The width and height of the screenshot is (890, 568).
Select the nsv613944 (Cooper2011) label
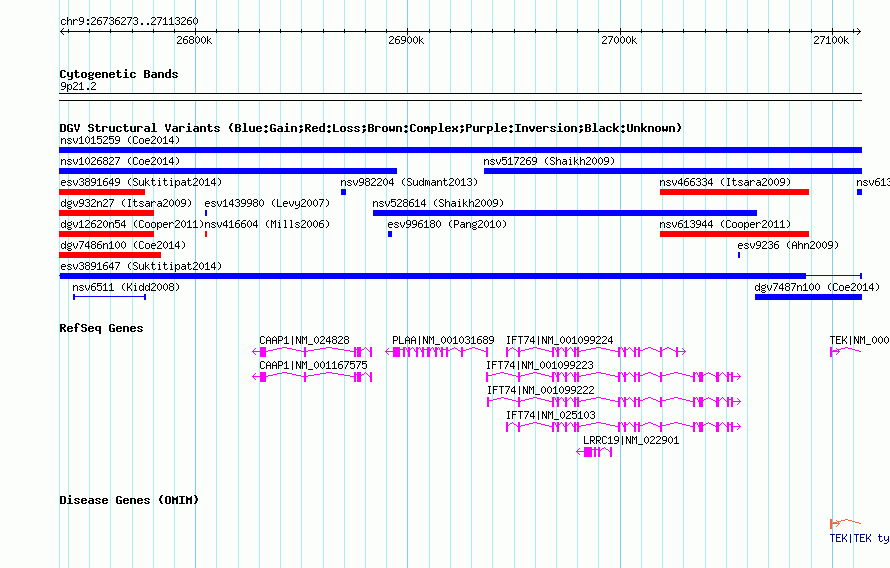725,224
